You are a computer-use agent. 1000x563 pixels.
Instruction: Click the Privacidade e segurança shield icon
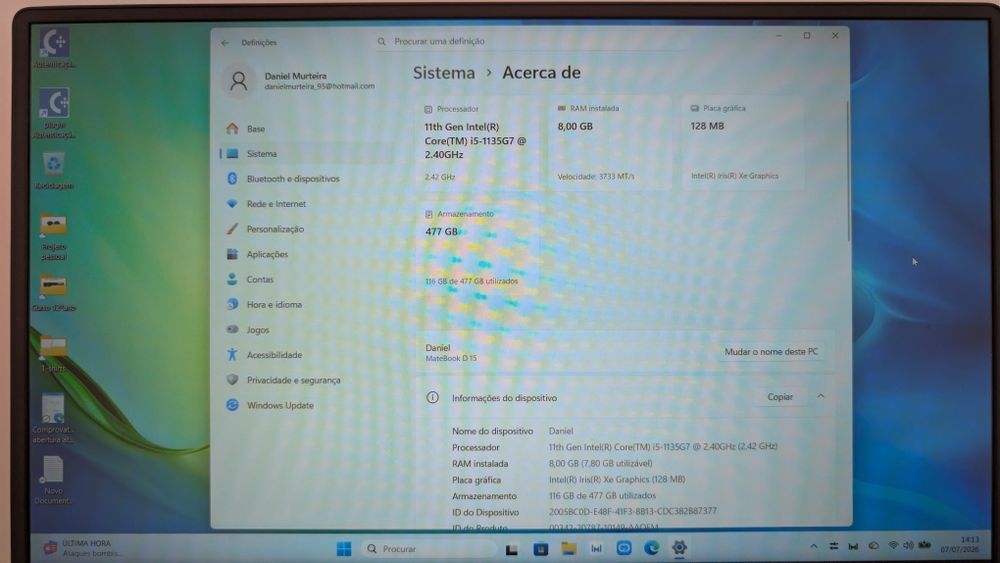tap(232, 380)
